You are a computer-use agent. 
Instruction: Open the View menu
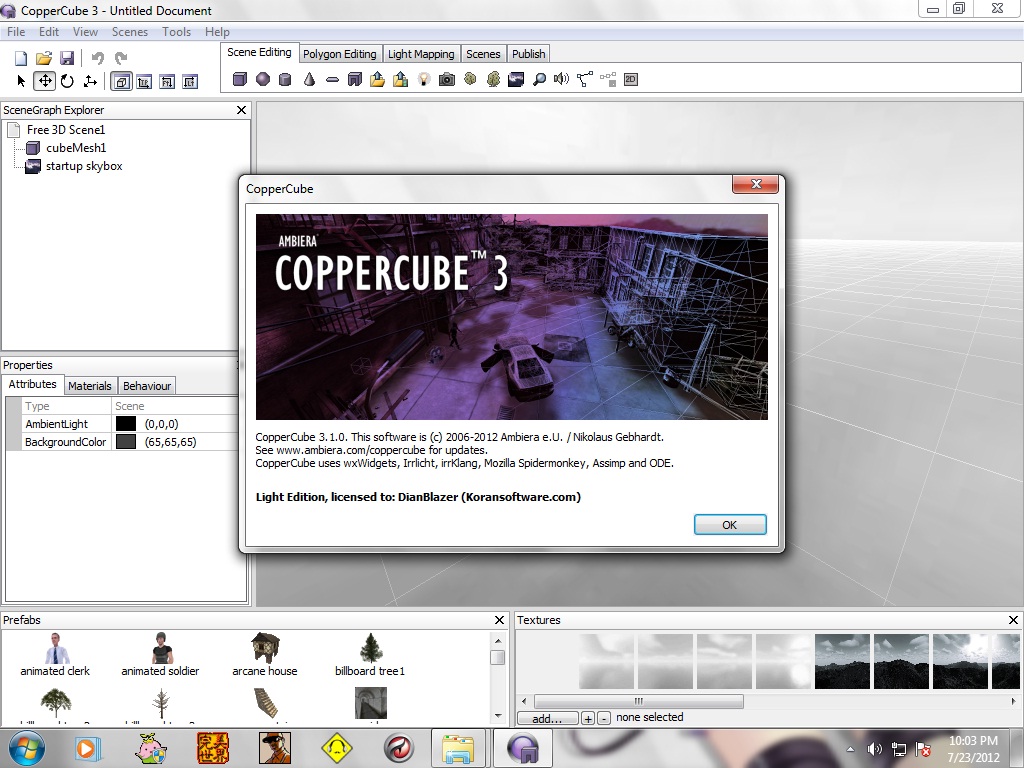pos(86,31)
